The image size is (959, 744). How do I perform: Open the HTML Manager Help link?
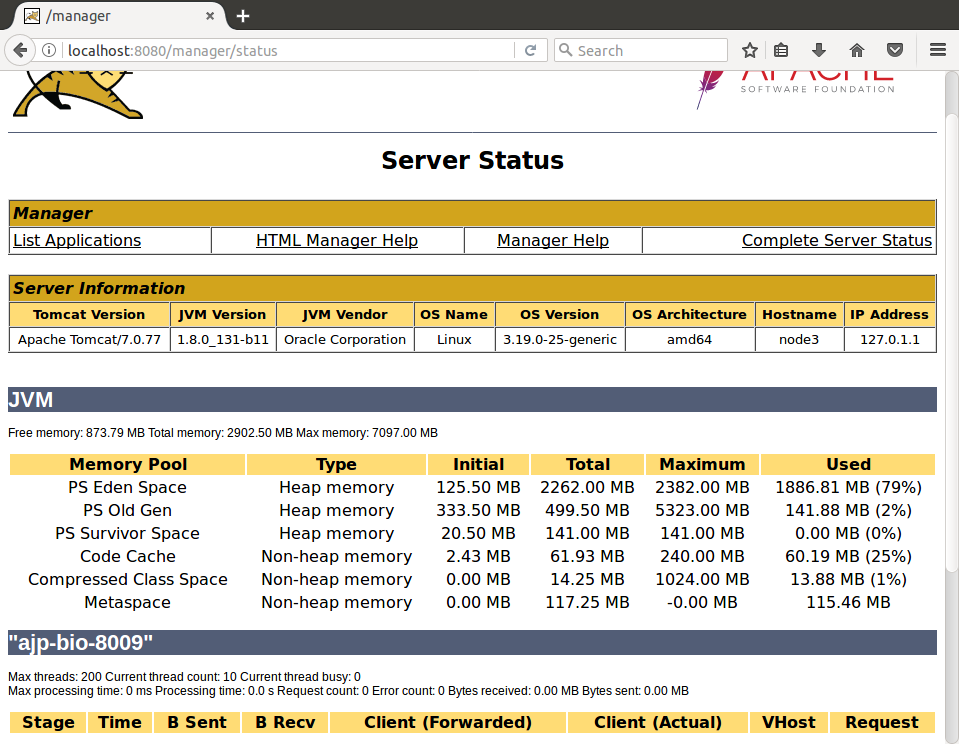point(337,240)
